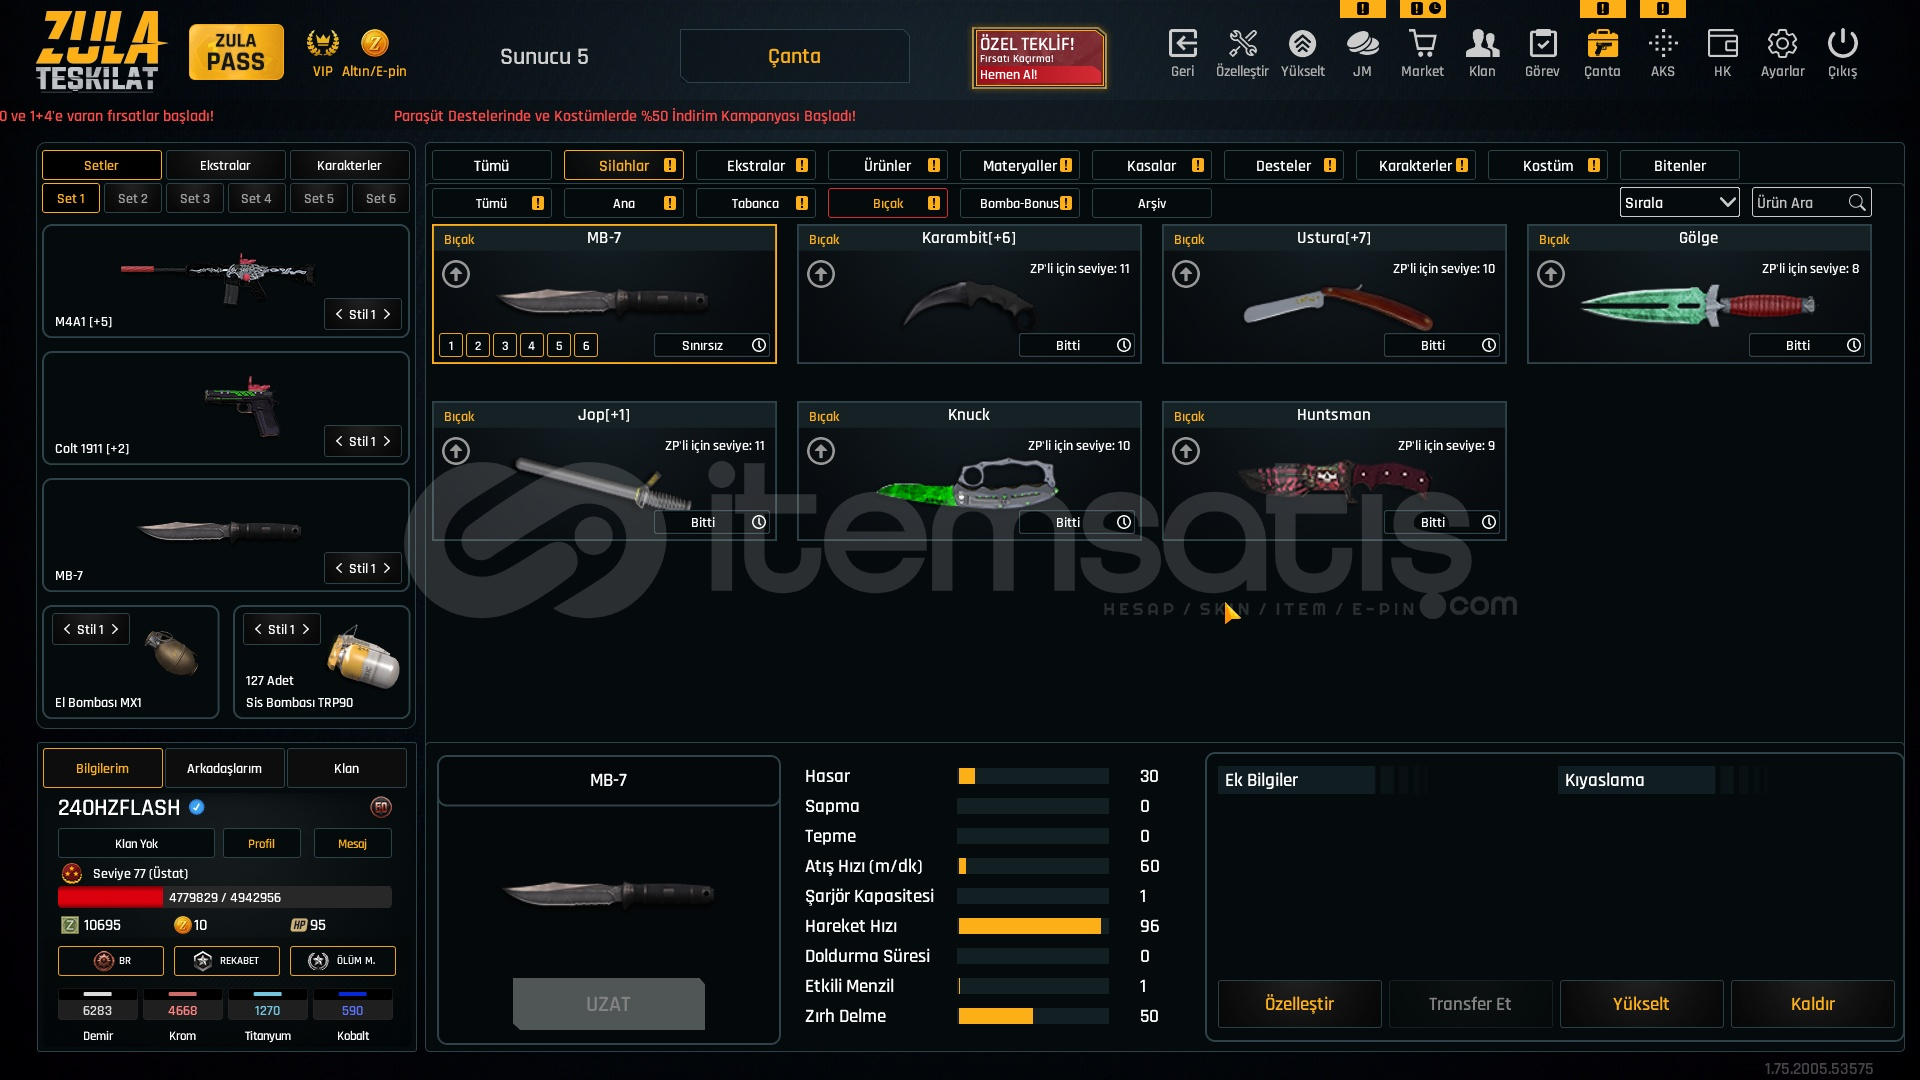
Task: Click the UZAT extend button
Action: tap(608, 1004)
